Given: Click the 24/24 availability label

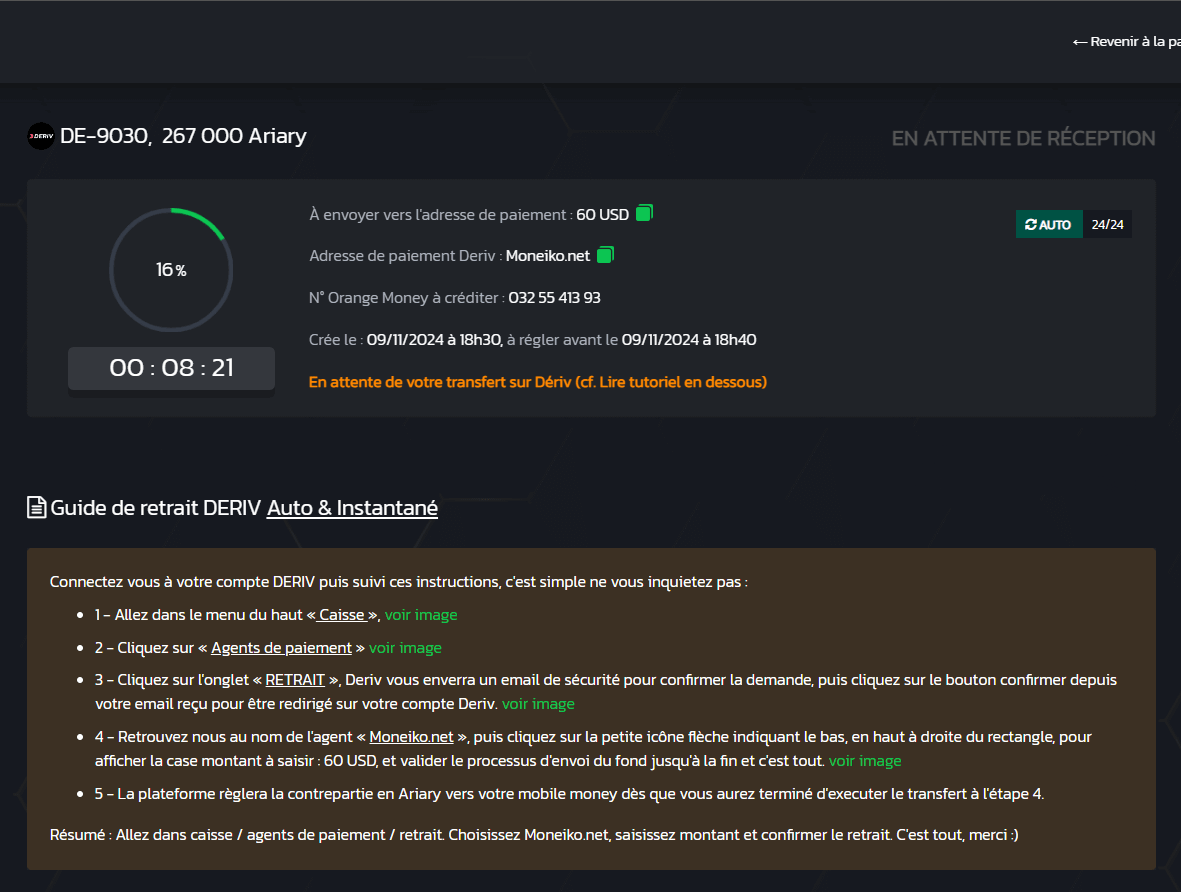Looking at the screenshot, I should [x=1107, y=225].
